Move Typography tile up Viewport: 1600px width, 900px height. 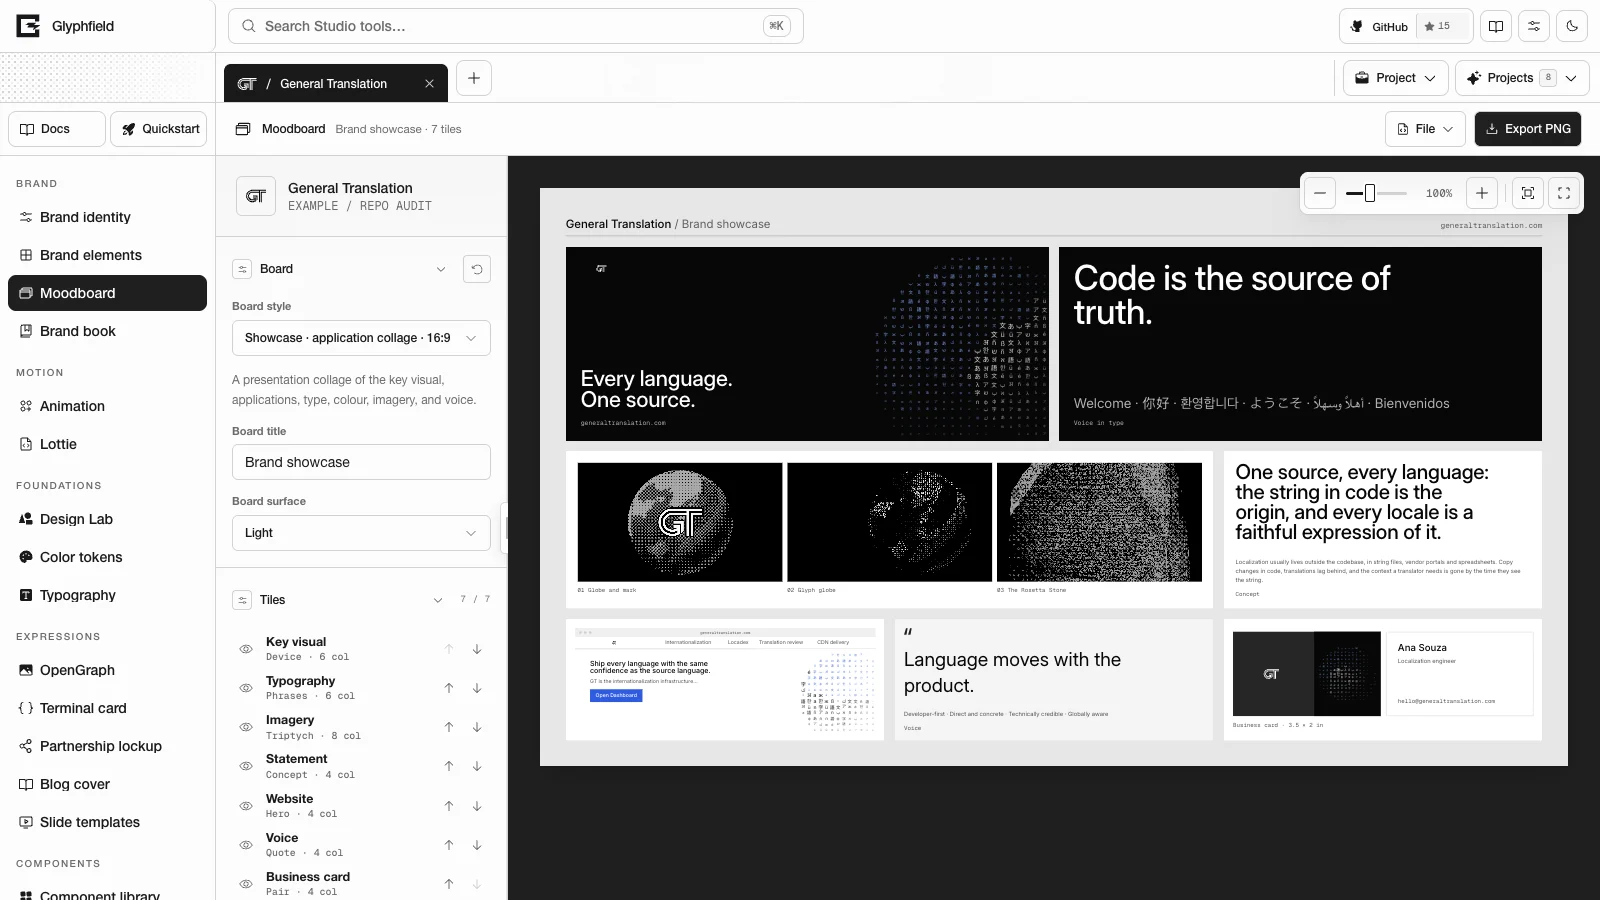449,688
